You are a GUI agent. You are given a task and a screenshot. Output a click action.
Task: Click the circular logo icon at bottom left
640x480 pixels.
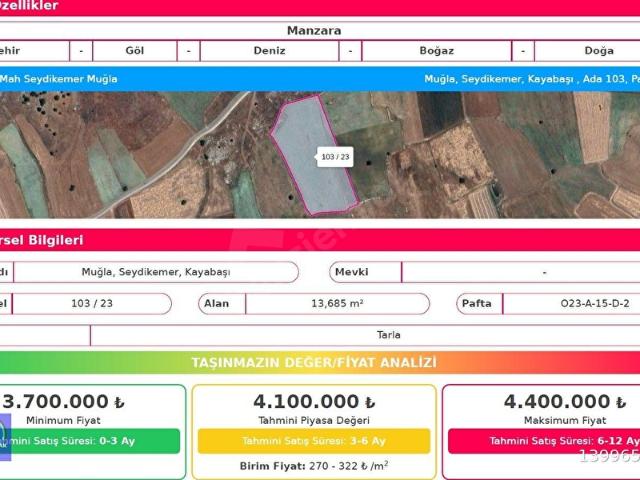coord(3,437)
